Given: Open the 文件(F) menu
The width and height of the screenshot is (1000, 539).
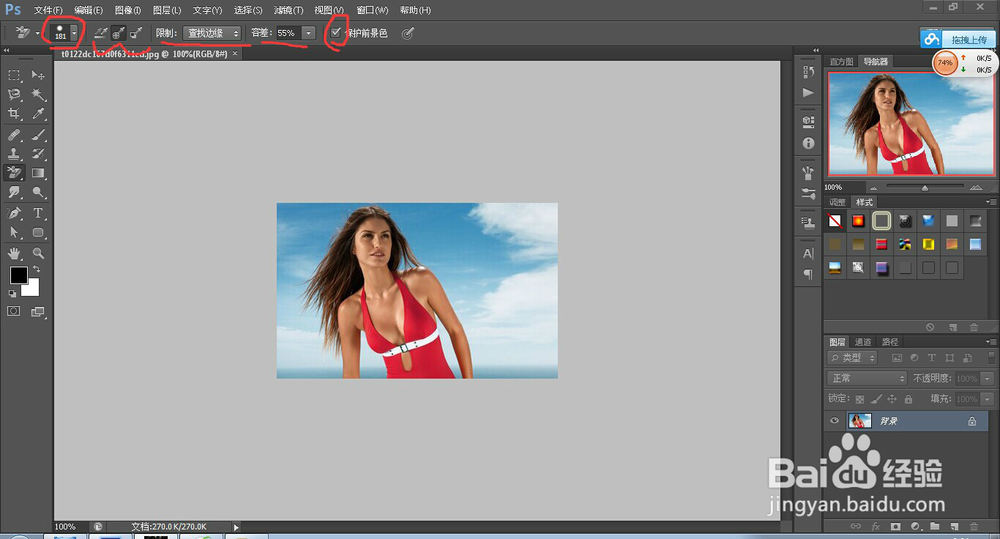Looking at the screenshot, I should 48,10.
